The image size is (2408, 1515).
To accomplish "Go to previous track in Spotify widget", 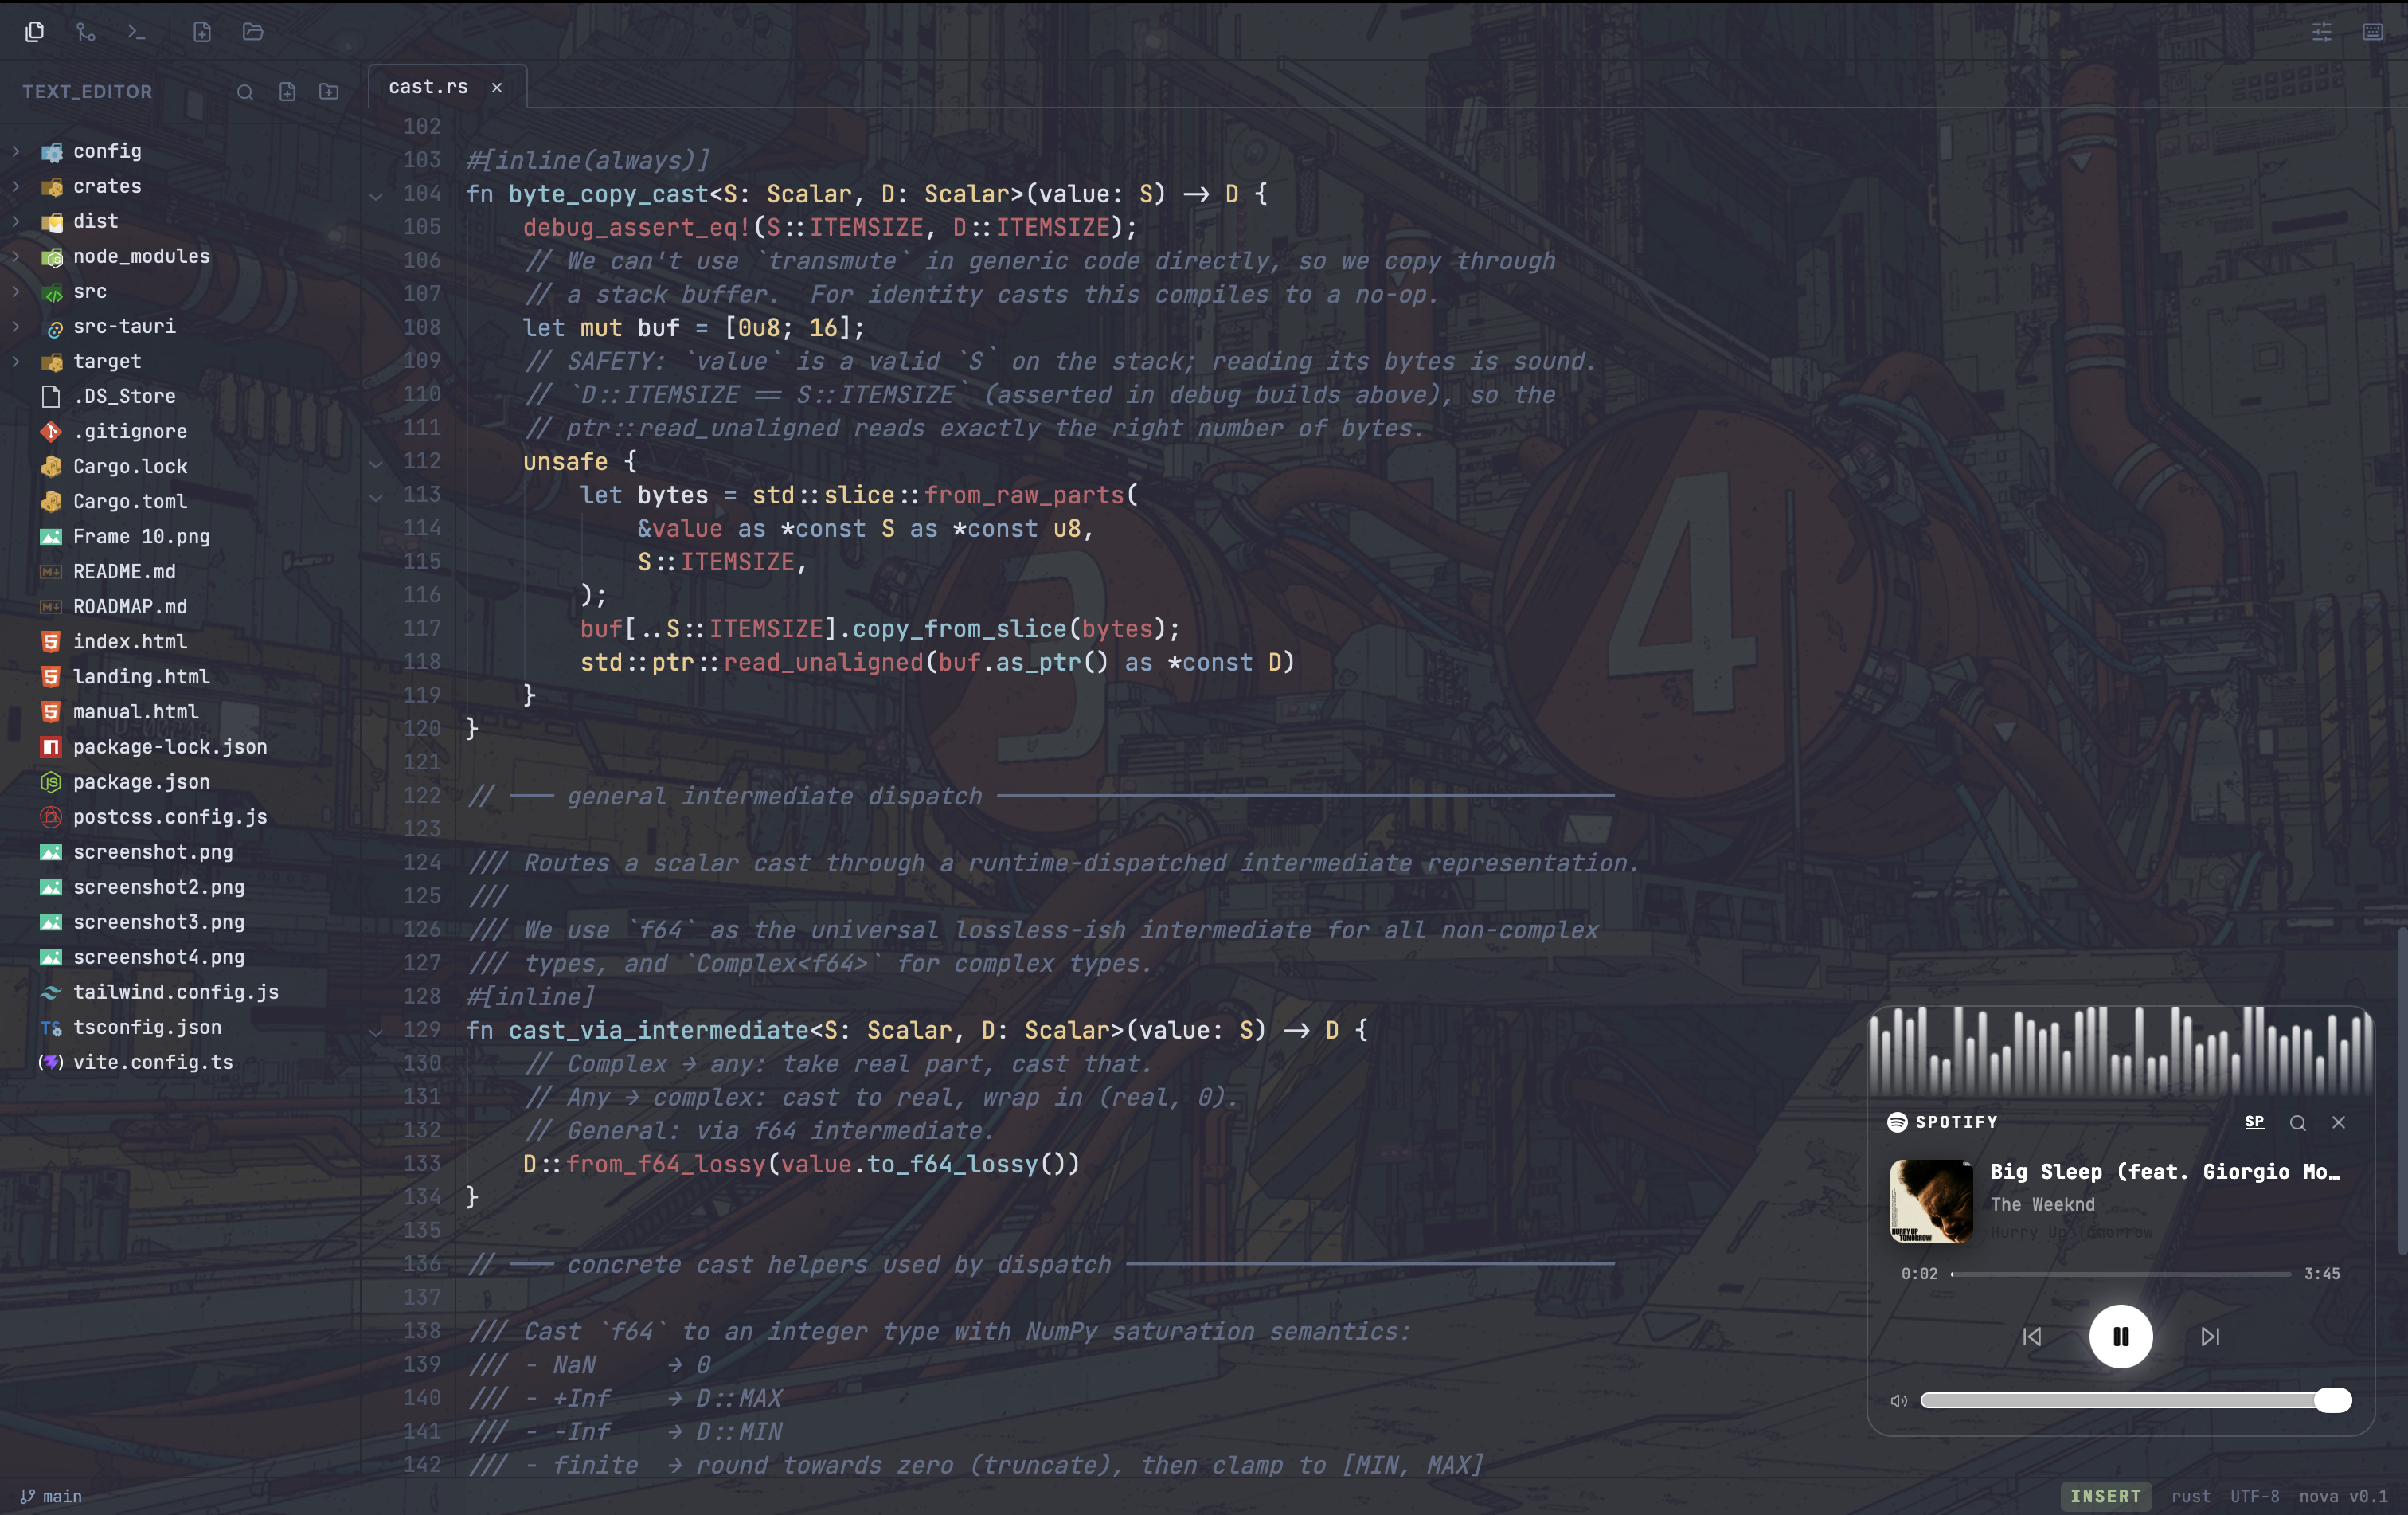I will [2032, 1336].
